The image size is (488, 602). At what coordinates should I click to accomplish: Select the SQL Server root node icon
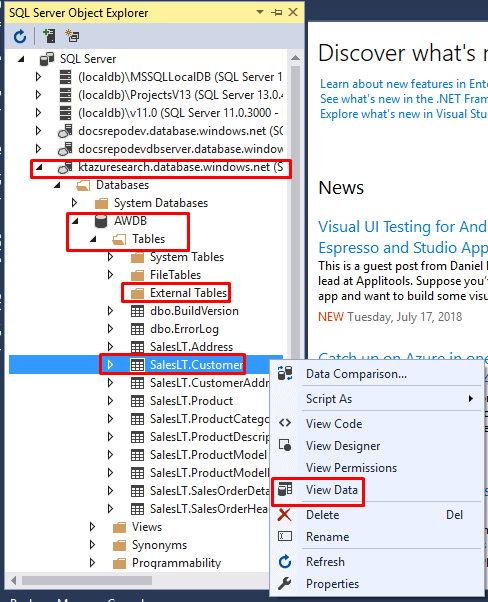(x=47, y=59)
